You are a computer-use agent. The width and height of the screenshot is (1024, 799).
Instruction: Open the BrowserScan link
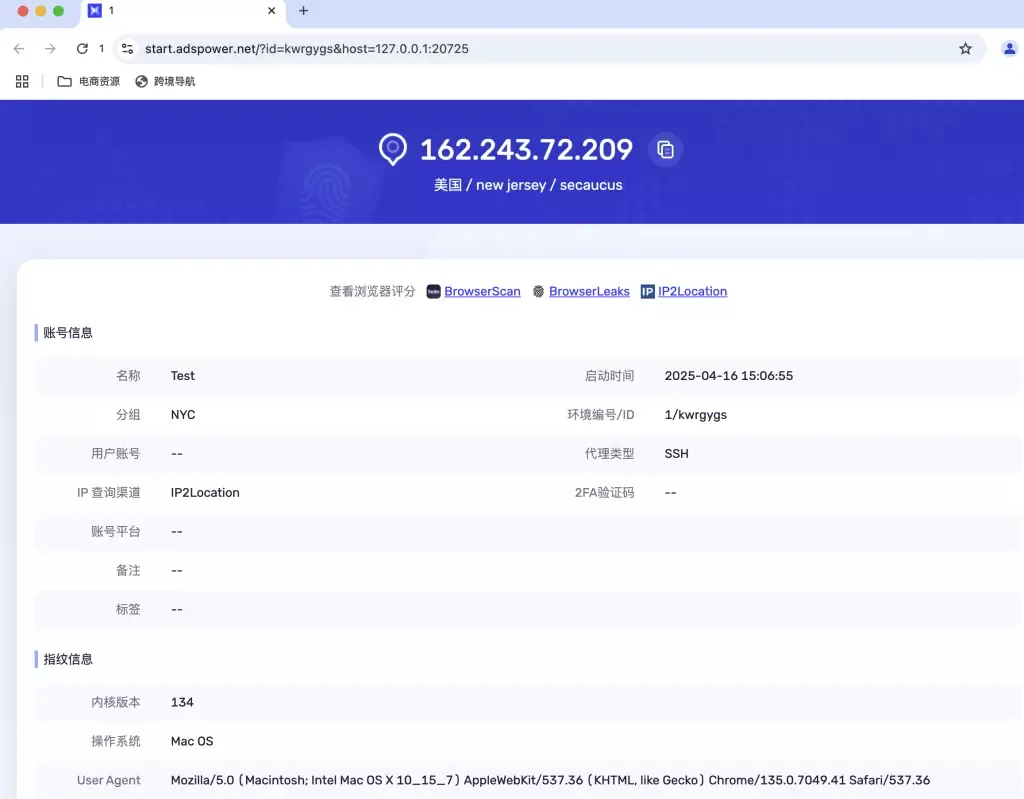click(x=482, y=291)
